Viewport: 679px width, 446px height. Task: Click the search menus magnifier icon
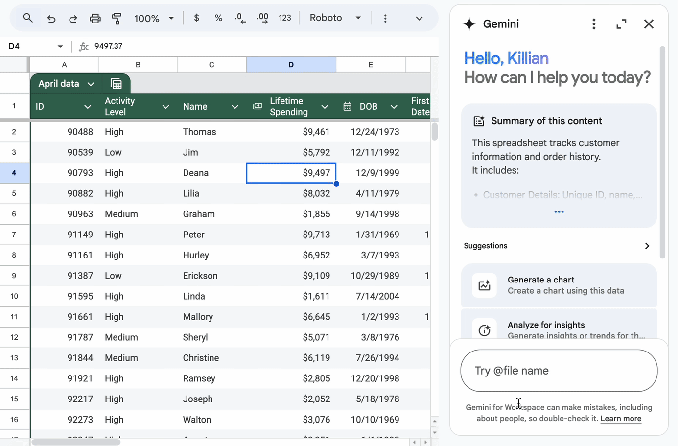click(x=27, y=18)
